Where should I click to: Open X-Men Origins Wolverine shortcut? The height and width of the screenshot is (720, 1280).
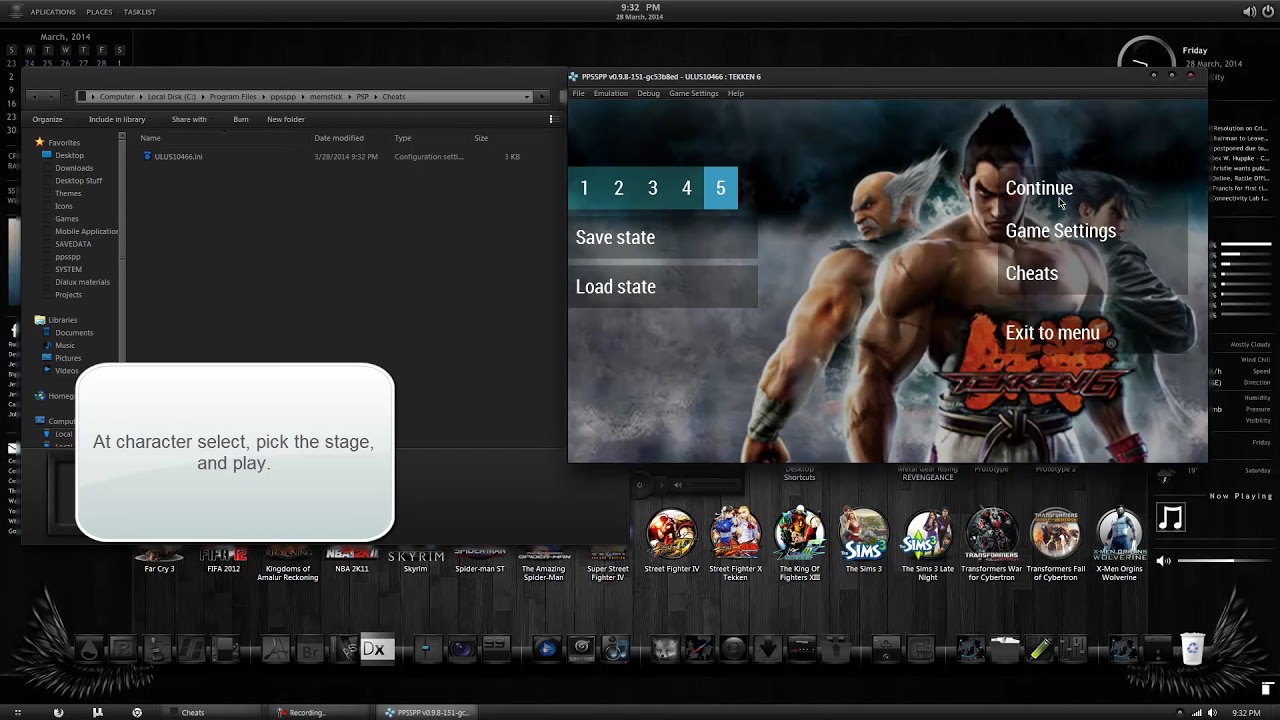coord(1119,534)
